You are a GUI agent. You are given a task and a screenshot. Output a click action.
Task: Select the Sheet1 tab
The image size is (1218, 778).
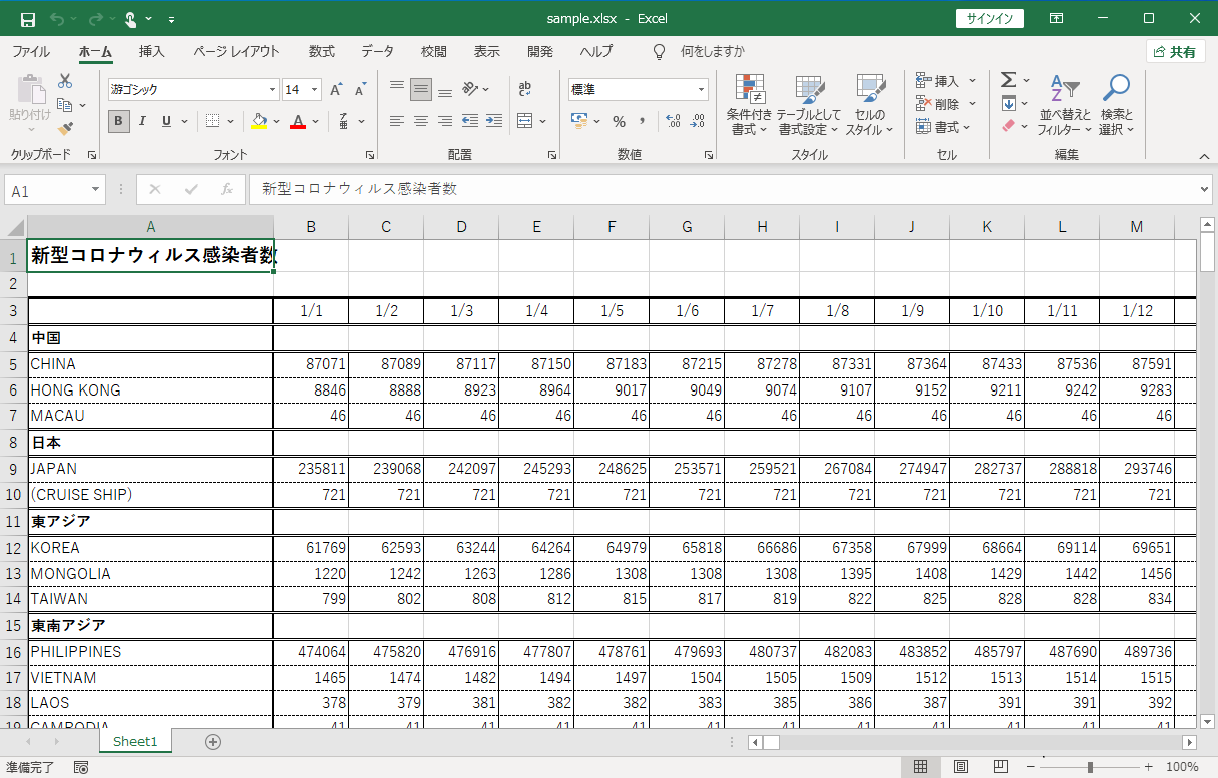[x=135, y=741]
